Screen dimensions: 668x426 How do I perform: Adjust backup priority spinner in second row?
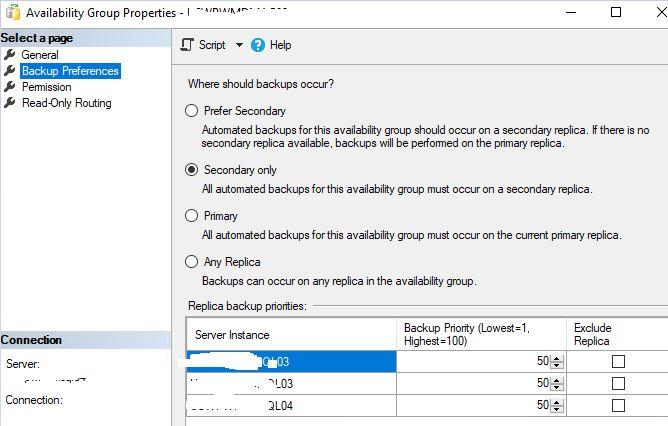[x=557, y=383]
